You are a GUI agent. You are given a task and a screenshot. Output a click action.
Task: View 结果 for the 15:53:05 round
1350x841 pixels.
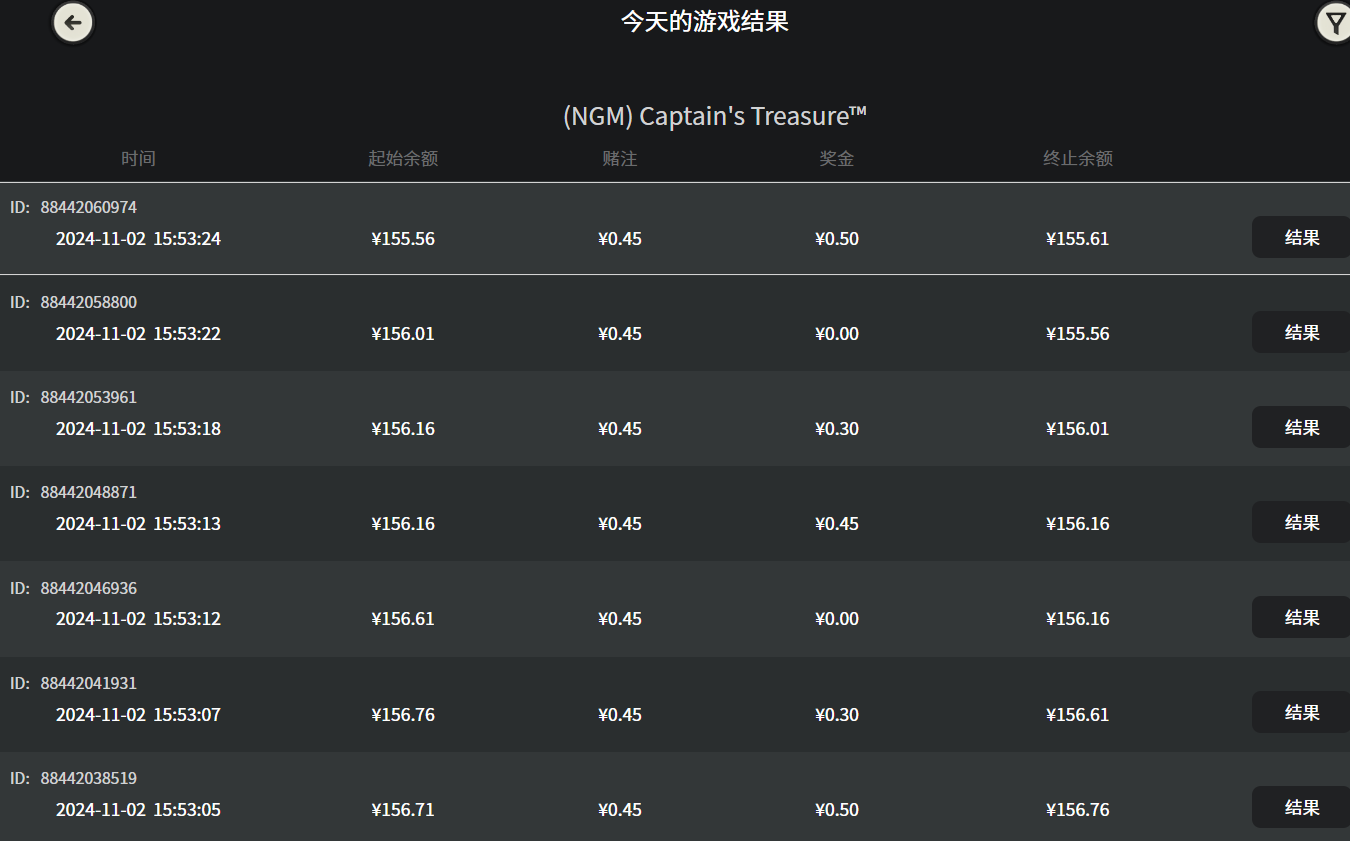[1301, 808]
